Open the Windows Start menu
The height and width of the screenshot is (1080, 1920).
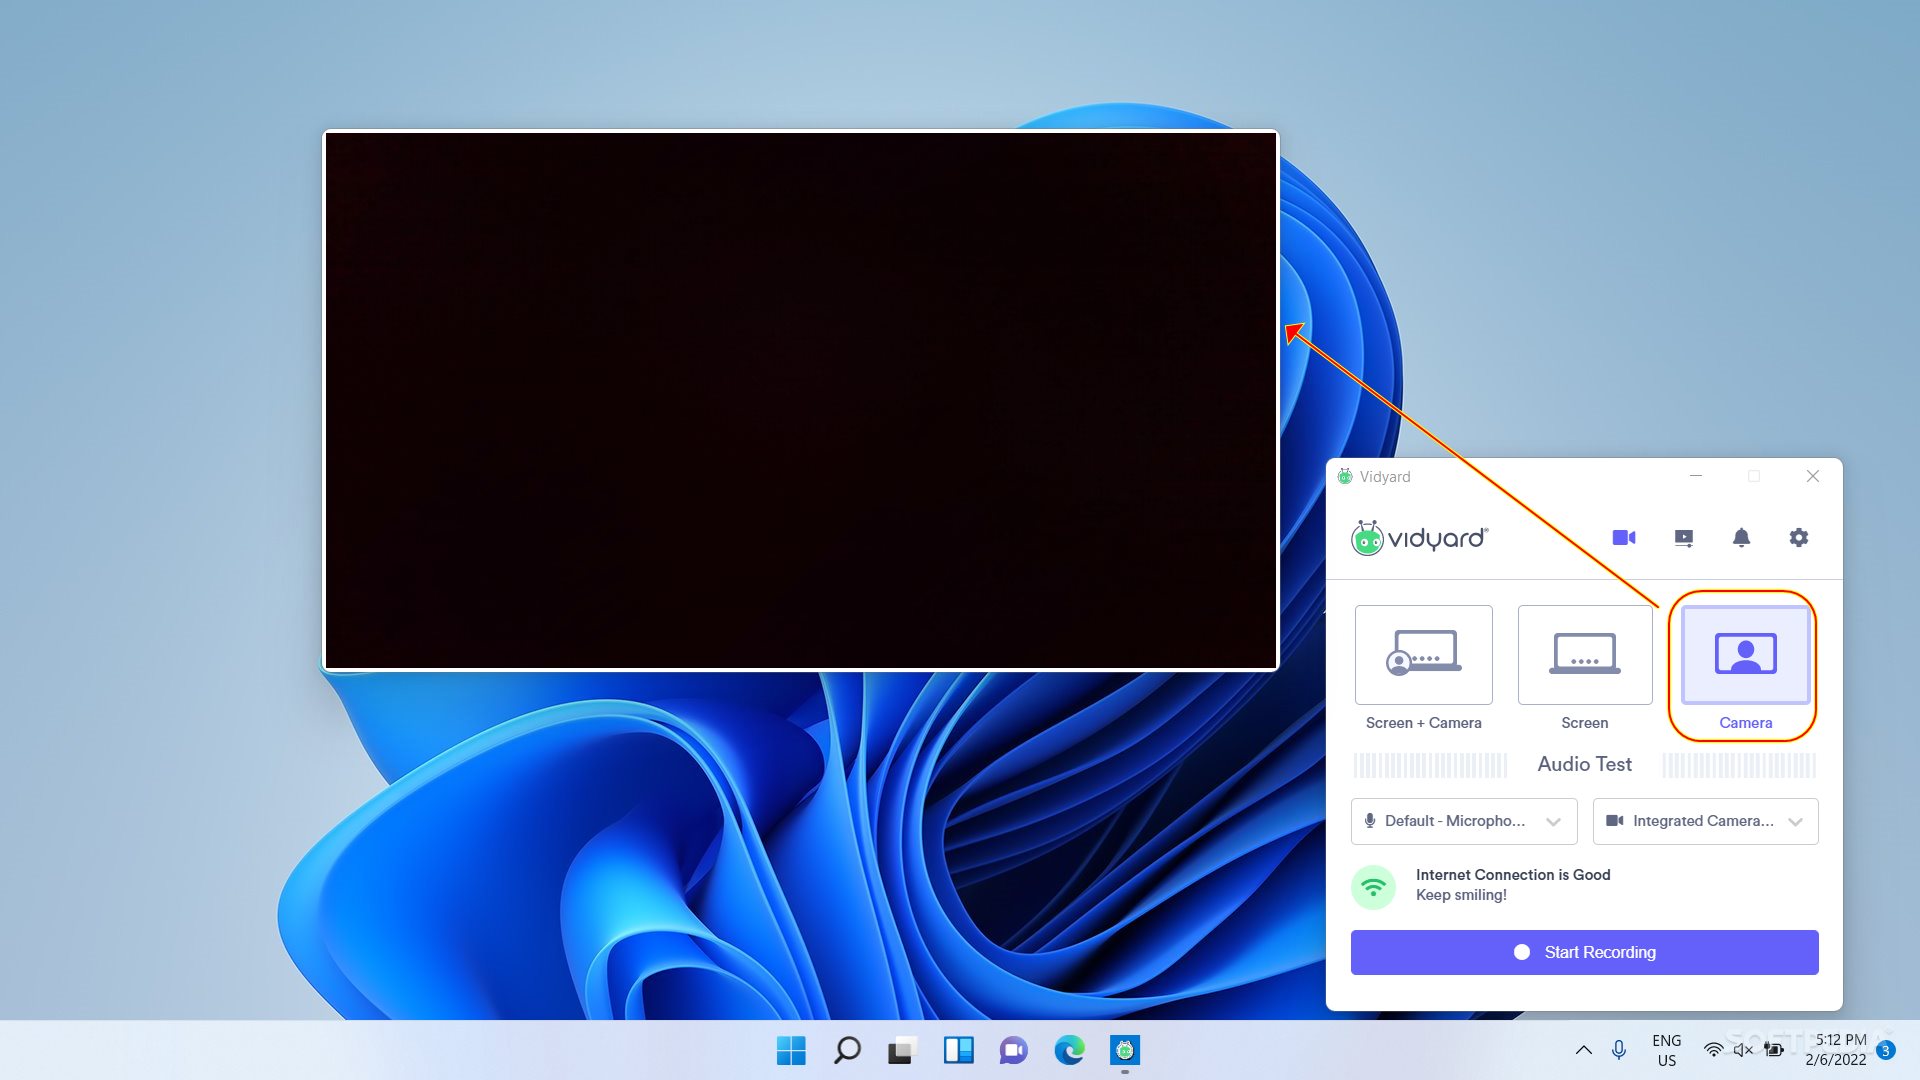coord(791,1050)
